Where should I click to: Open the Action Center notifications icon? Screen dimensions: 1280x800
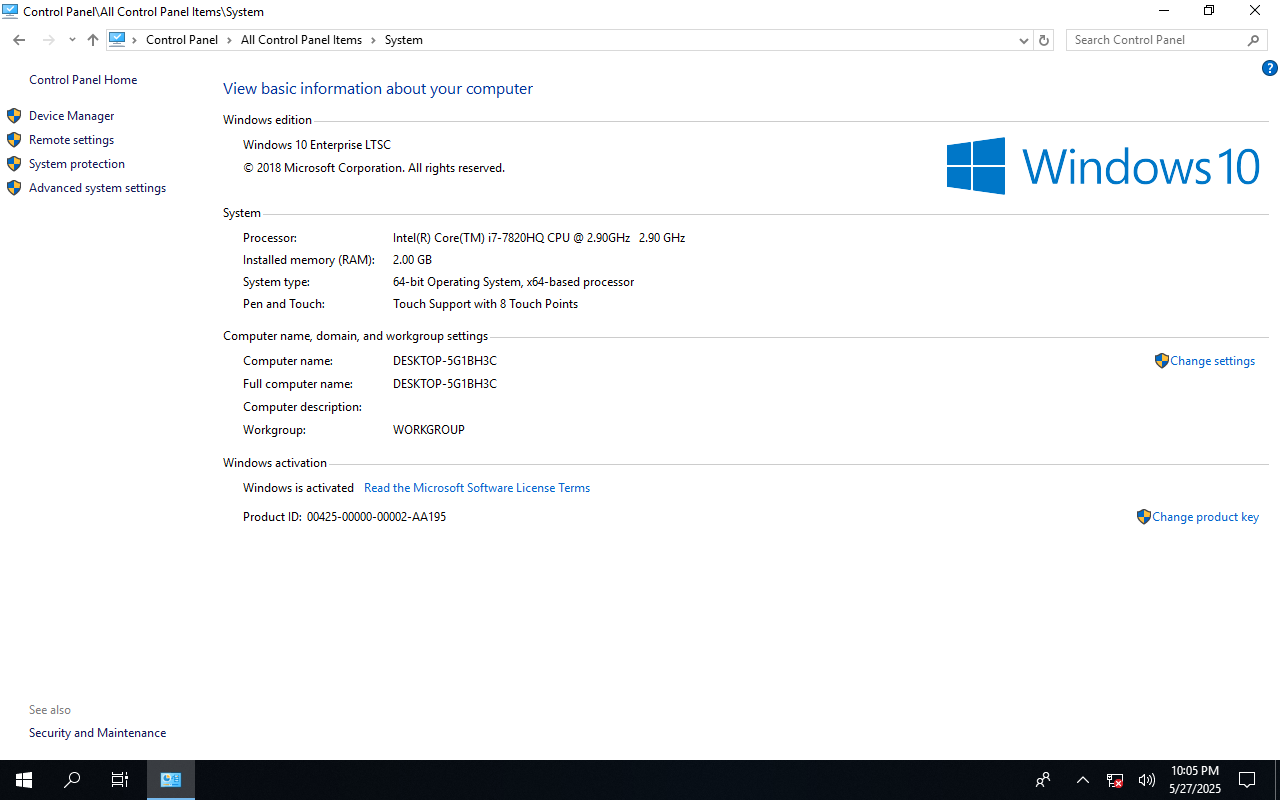(1247, 780)
